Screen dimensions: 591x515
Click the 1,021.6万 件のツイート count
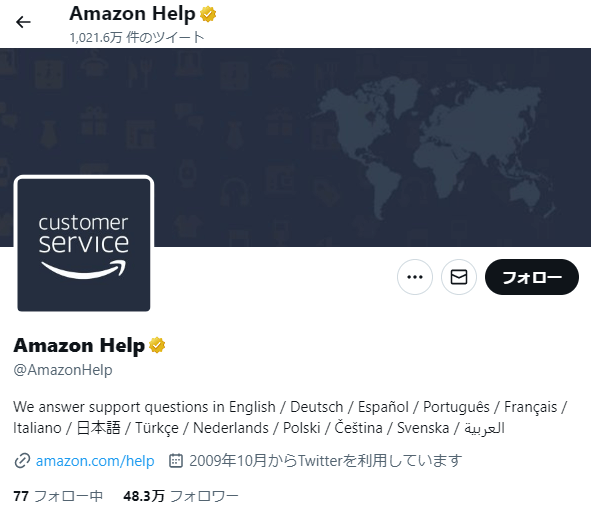[137, 37]
